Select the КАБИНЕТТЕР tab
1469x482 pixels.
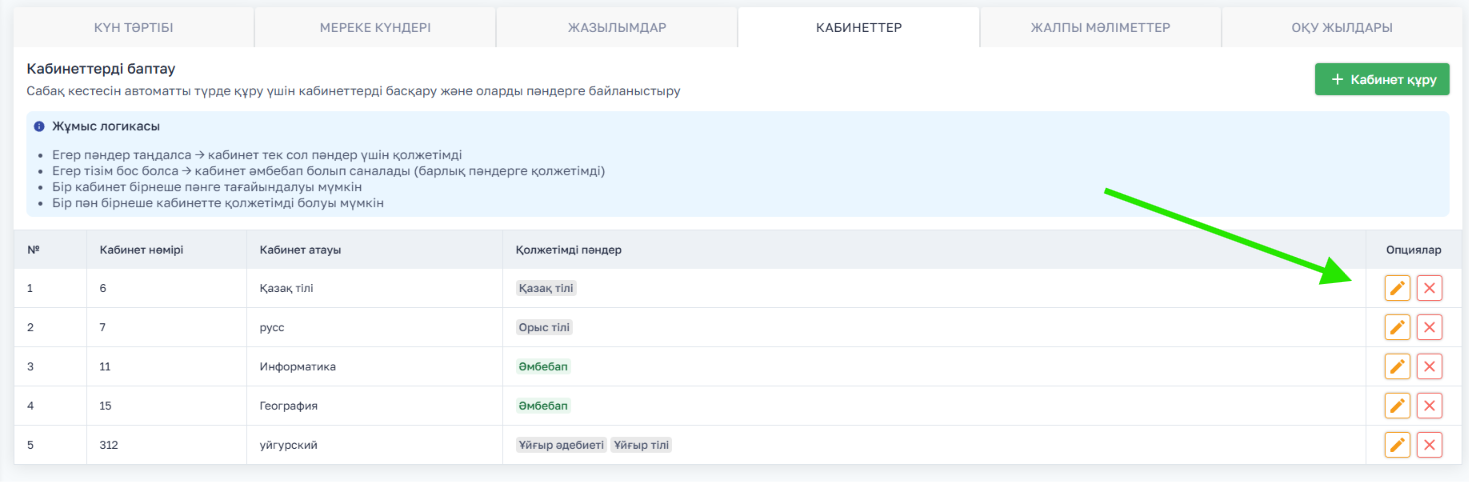click(x=859, y=27)
